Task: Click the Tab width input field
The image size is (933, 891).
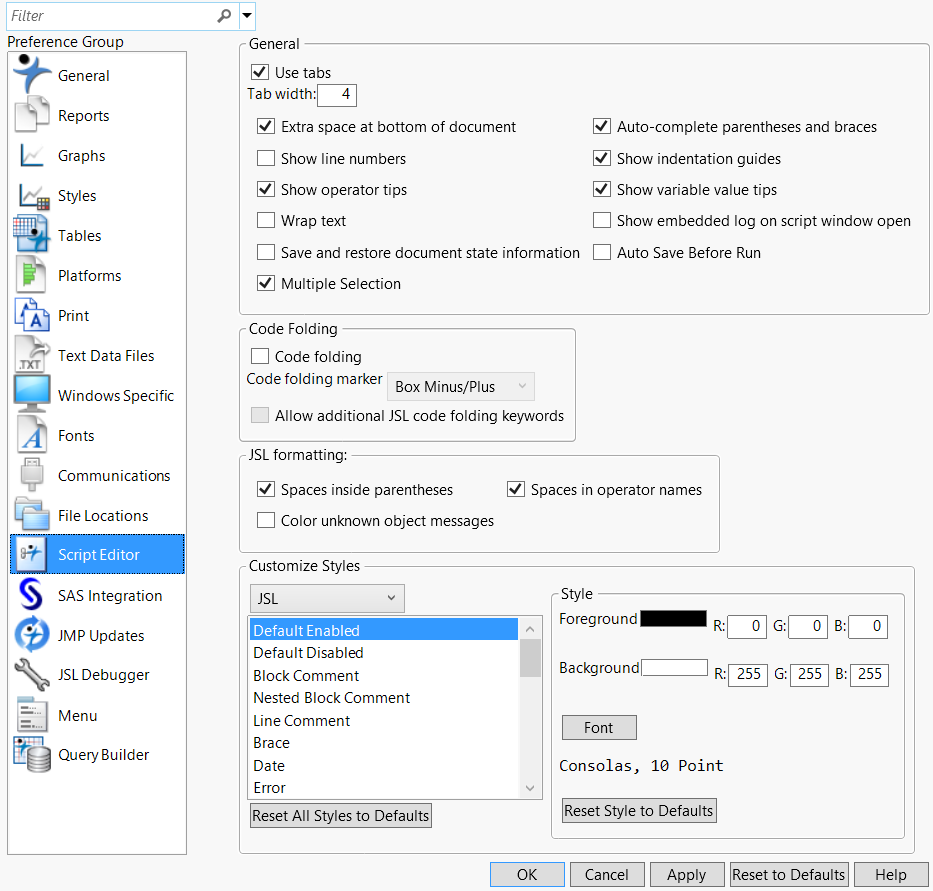Action: (337, 95)
